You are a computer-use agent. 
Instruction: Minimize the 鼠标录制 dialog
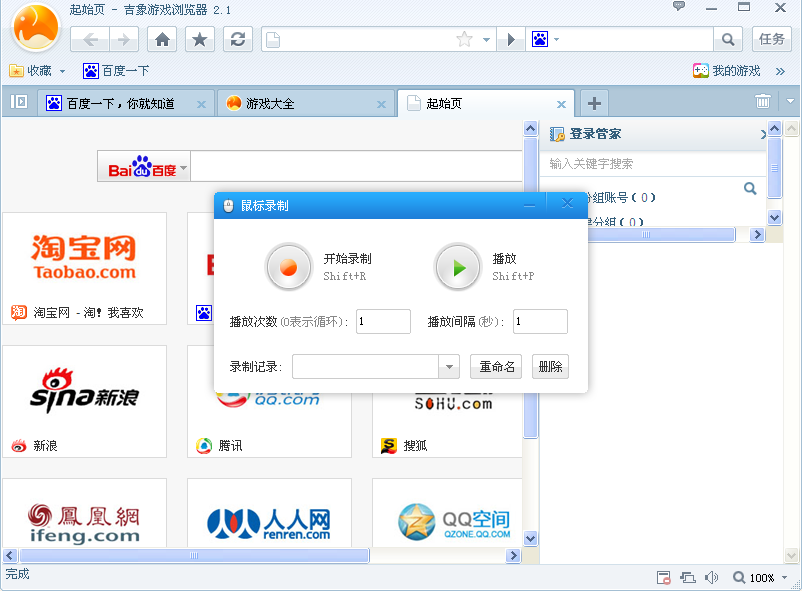tap(530, 205)
